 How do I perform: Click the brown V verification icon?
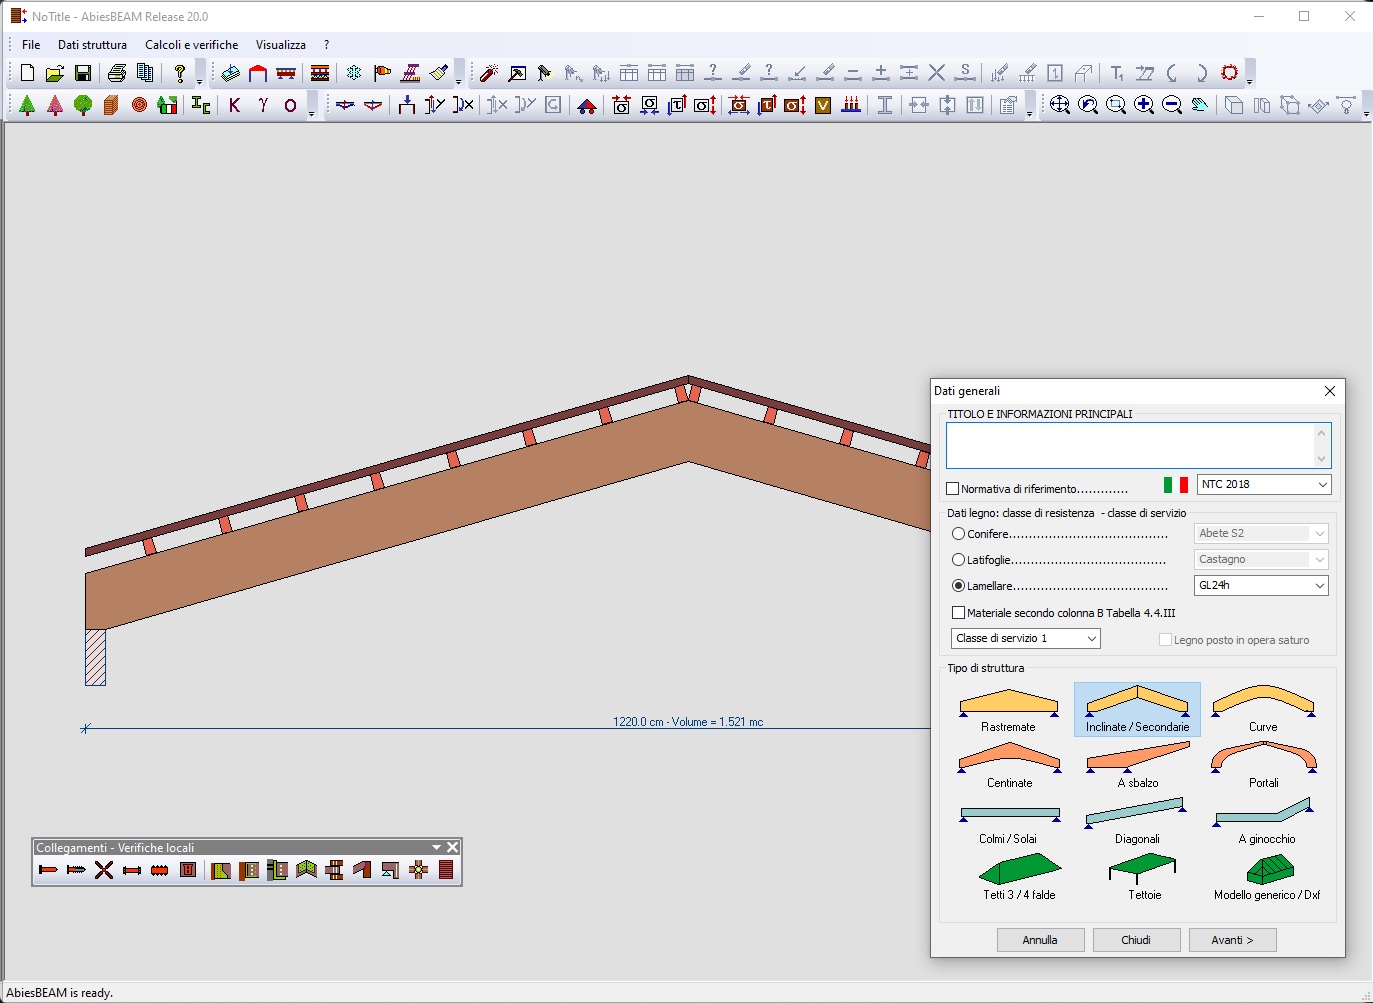823,105
